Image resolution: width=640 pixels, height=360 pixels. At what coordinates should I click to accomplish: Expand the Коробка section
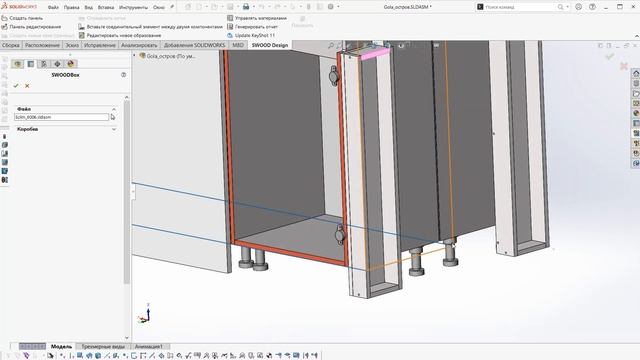(x=114, y=129)
